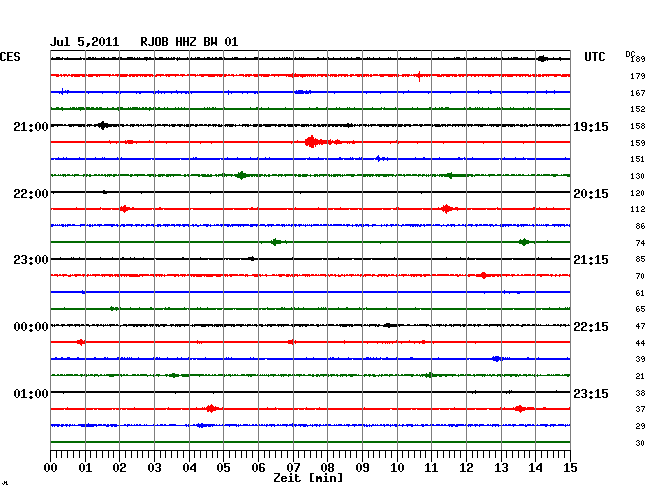Click the x-axis minute tick label "13"

[x=501, y=468]
